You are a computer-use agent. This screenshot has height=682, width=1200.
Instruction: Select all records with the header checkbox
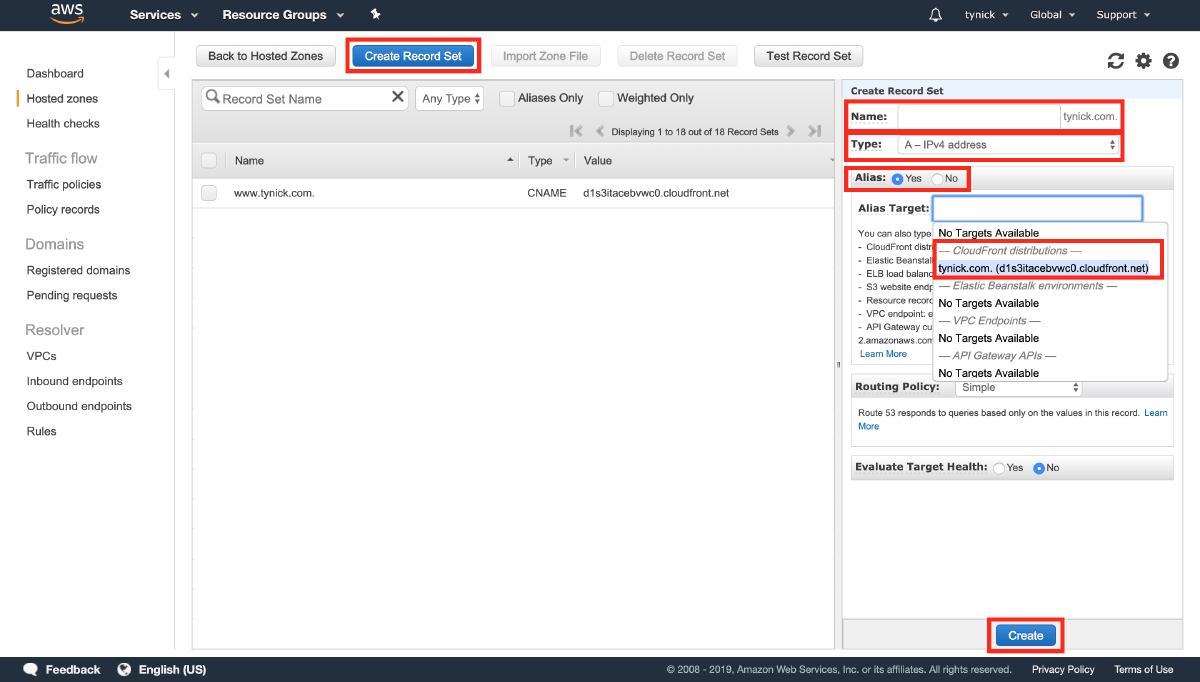(x=209, y=160)
